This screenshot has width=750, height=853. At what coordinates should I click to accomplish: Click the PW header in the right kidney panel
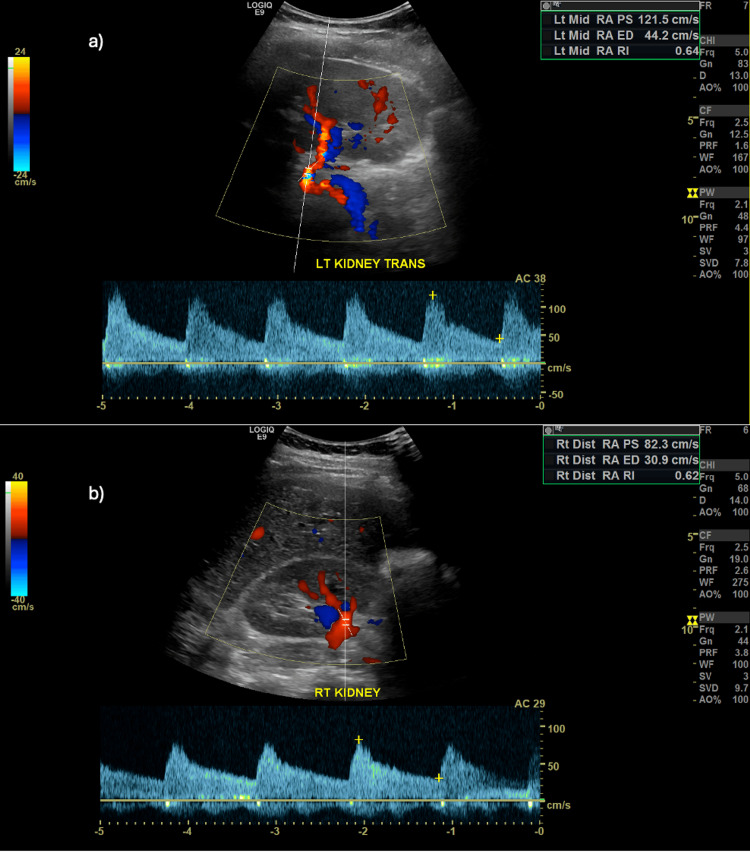pos(723,617)
